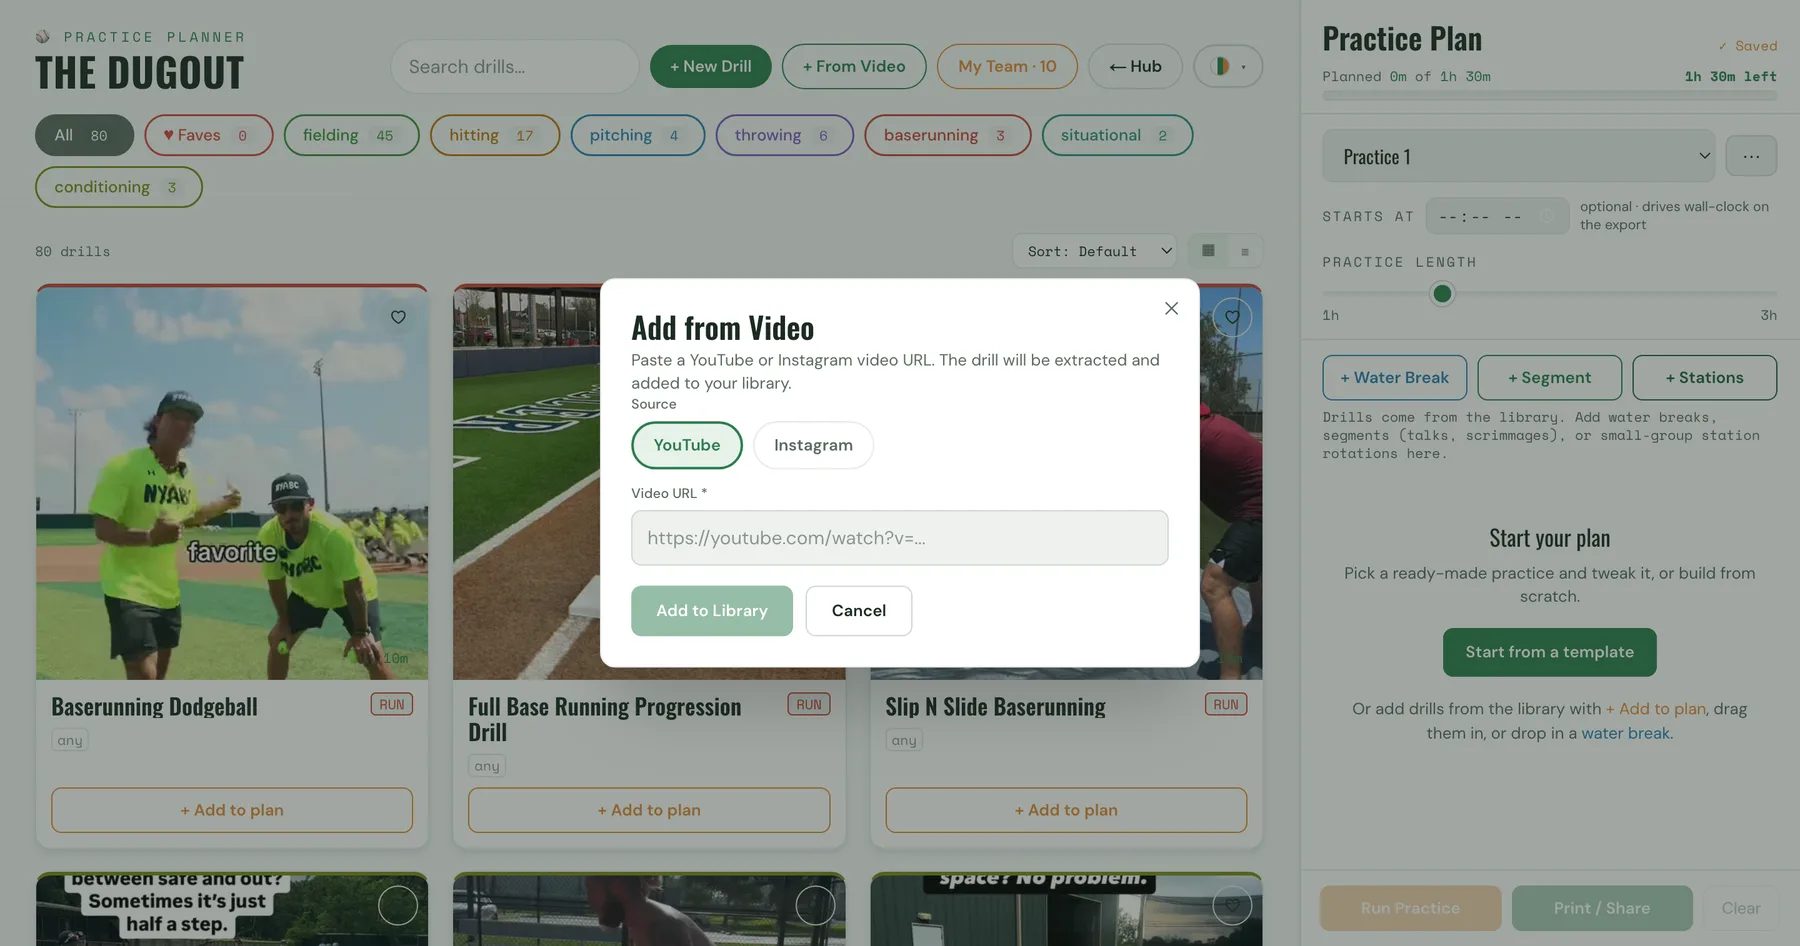Show All 80 drills
Image resolution: width=1800 pixels, height=946 pixels.
point(84,135)
